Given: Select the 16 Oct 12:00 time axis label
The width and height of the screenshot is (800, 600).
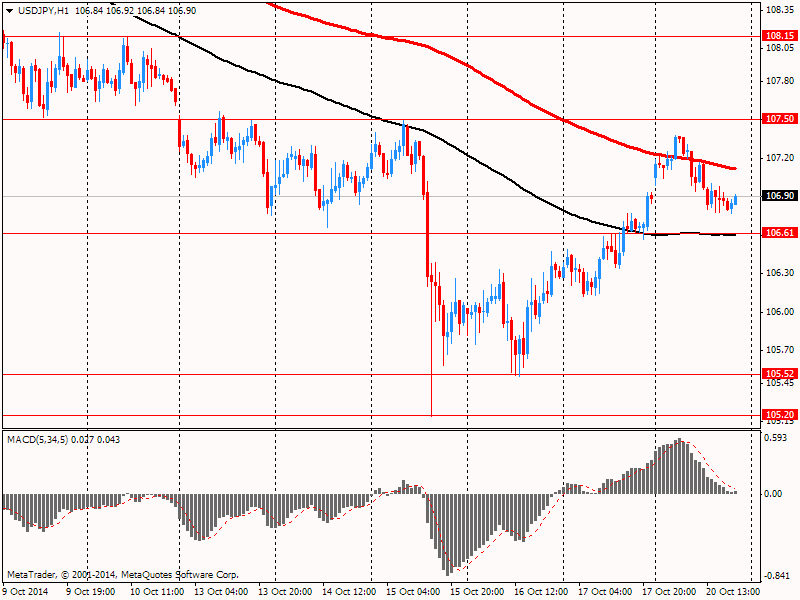Looking at the screenshot, I should [541, 592].
